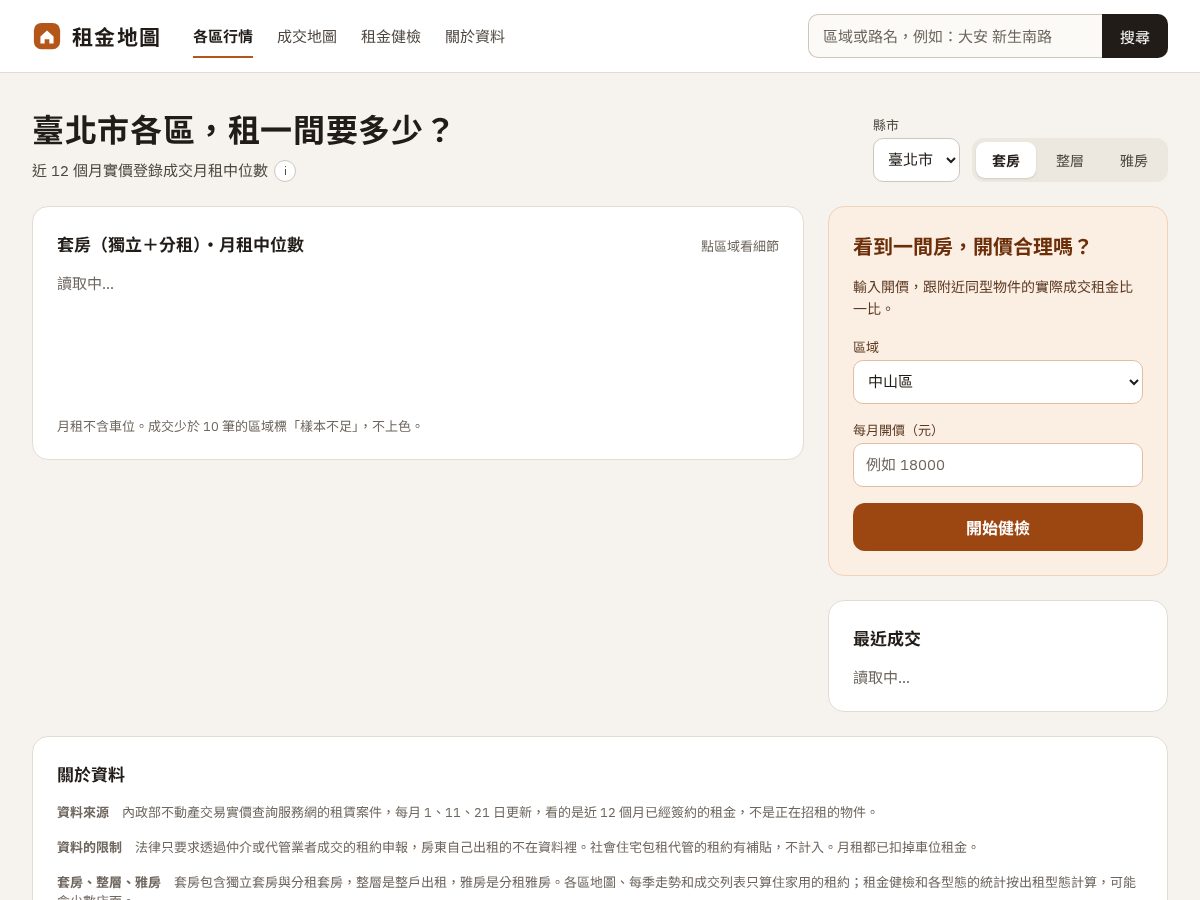Select the 整層 type toggle

point(1070,160)
